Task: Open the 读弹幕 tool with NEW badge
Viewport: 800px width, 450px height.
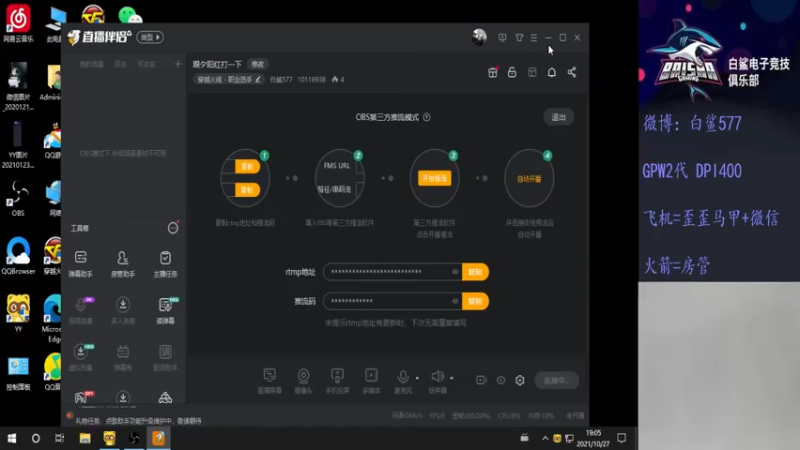Action: click(x=165, y=311)
